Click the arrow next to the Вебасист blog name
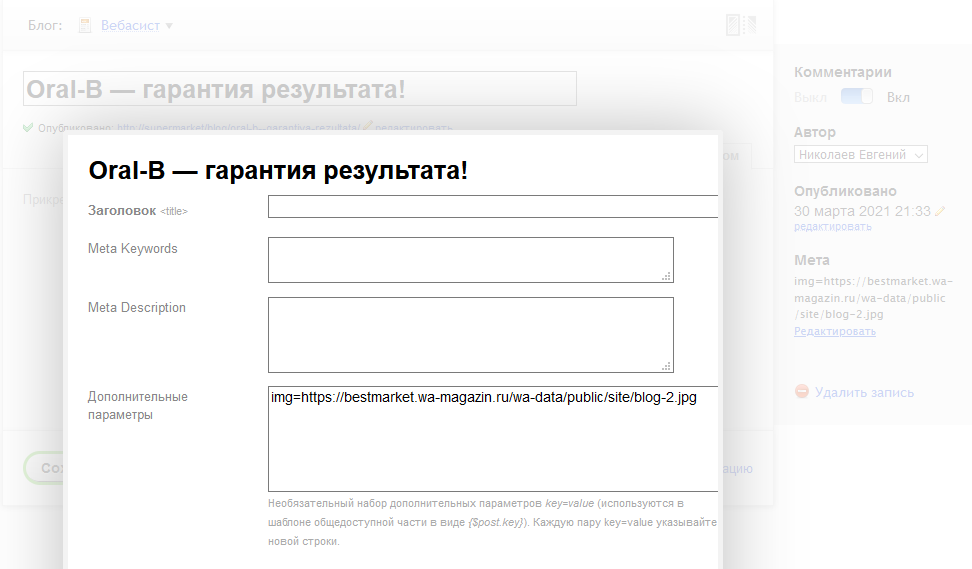 click(x=169, y=26)
